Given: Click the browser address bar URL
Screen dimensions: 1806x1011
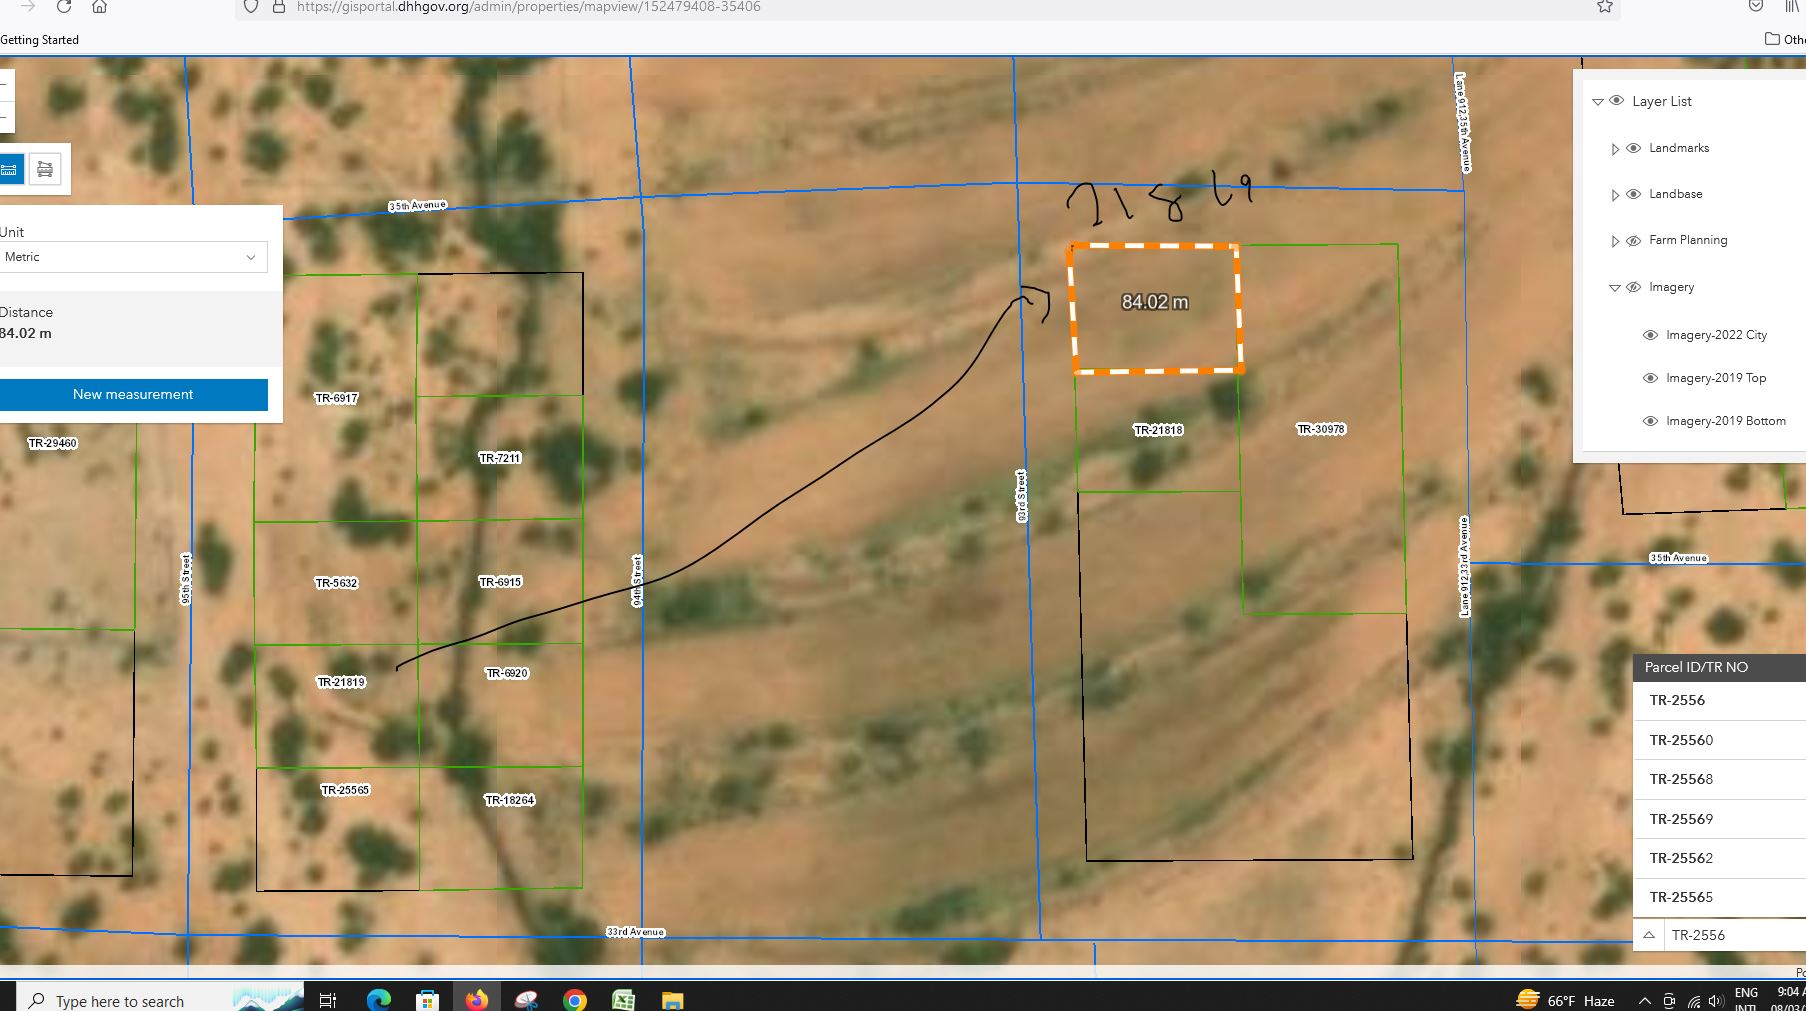Looking at the screenshot, I should click(528, 7).
